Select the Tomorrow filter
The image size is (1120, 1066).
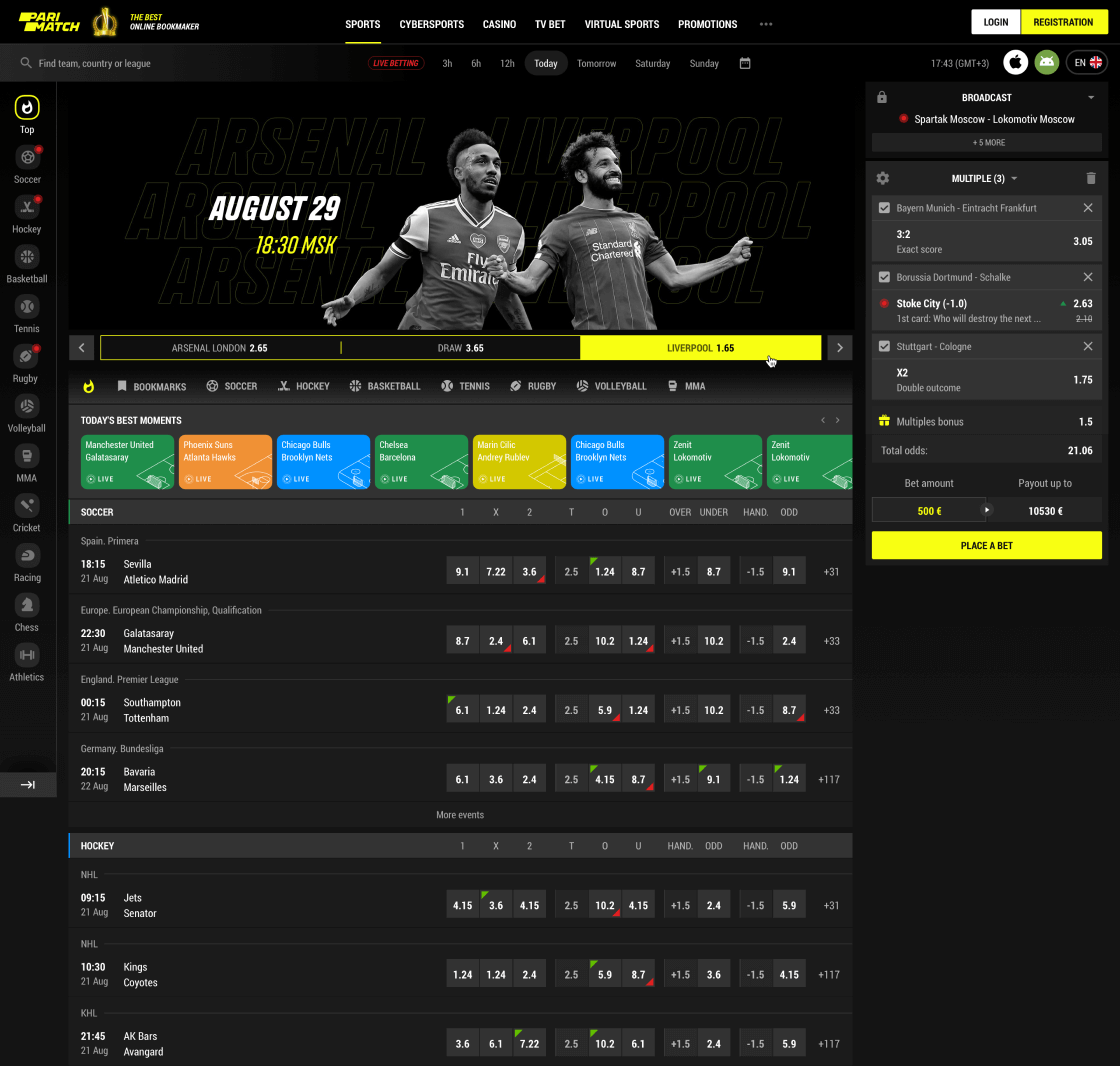click(x=596, y=63)
